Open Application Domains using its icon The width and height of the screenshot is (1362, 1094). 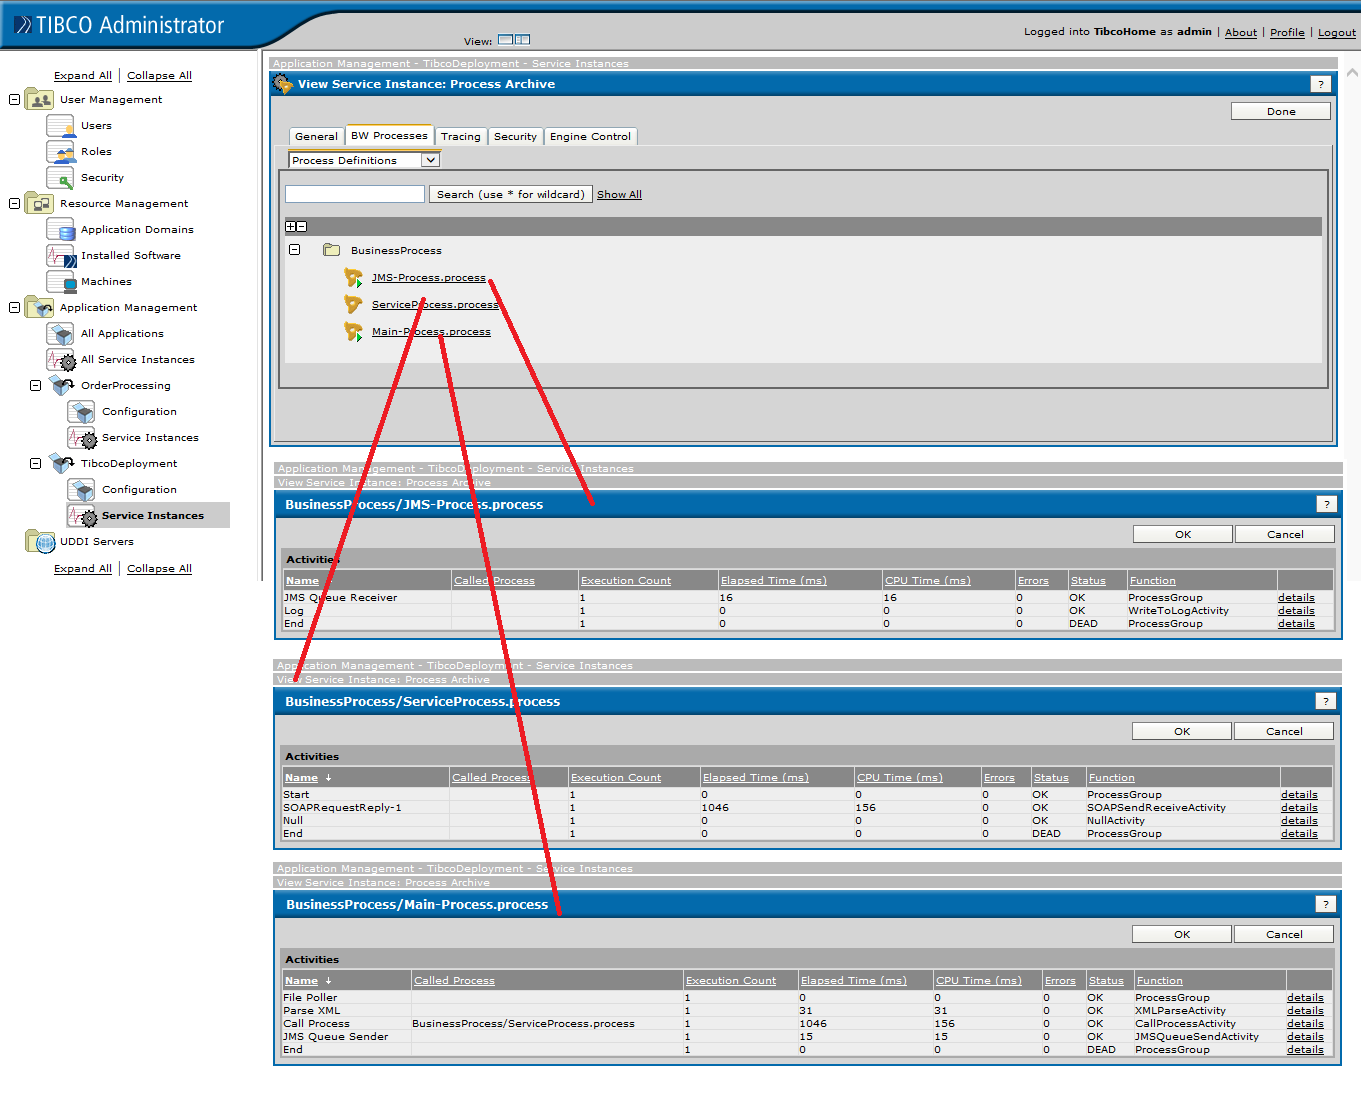click(x=60, y=229)
